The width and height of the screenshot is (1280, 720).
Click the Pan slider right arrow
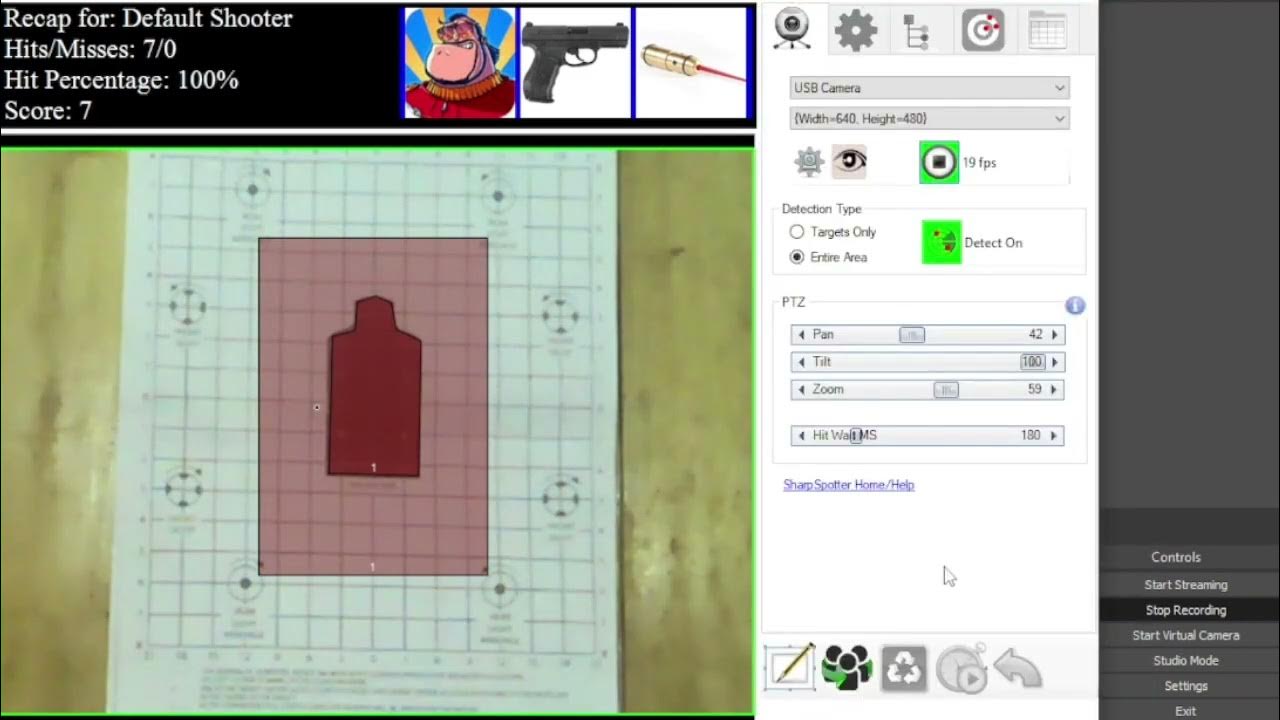tap(1054, 335)
